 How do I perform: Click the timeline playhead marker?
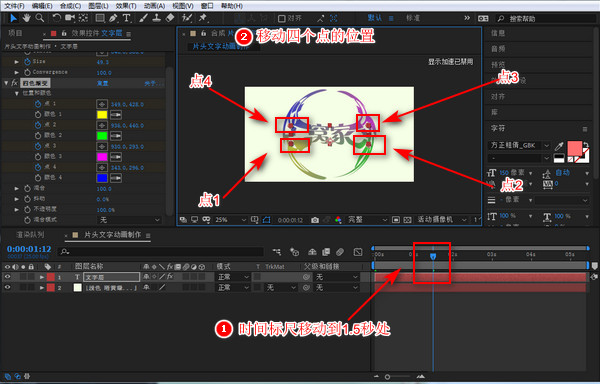[x=433, y=256]
